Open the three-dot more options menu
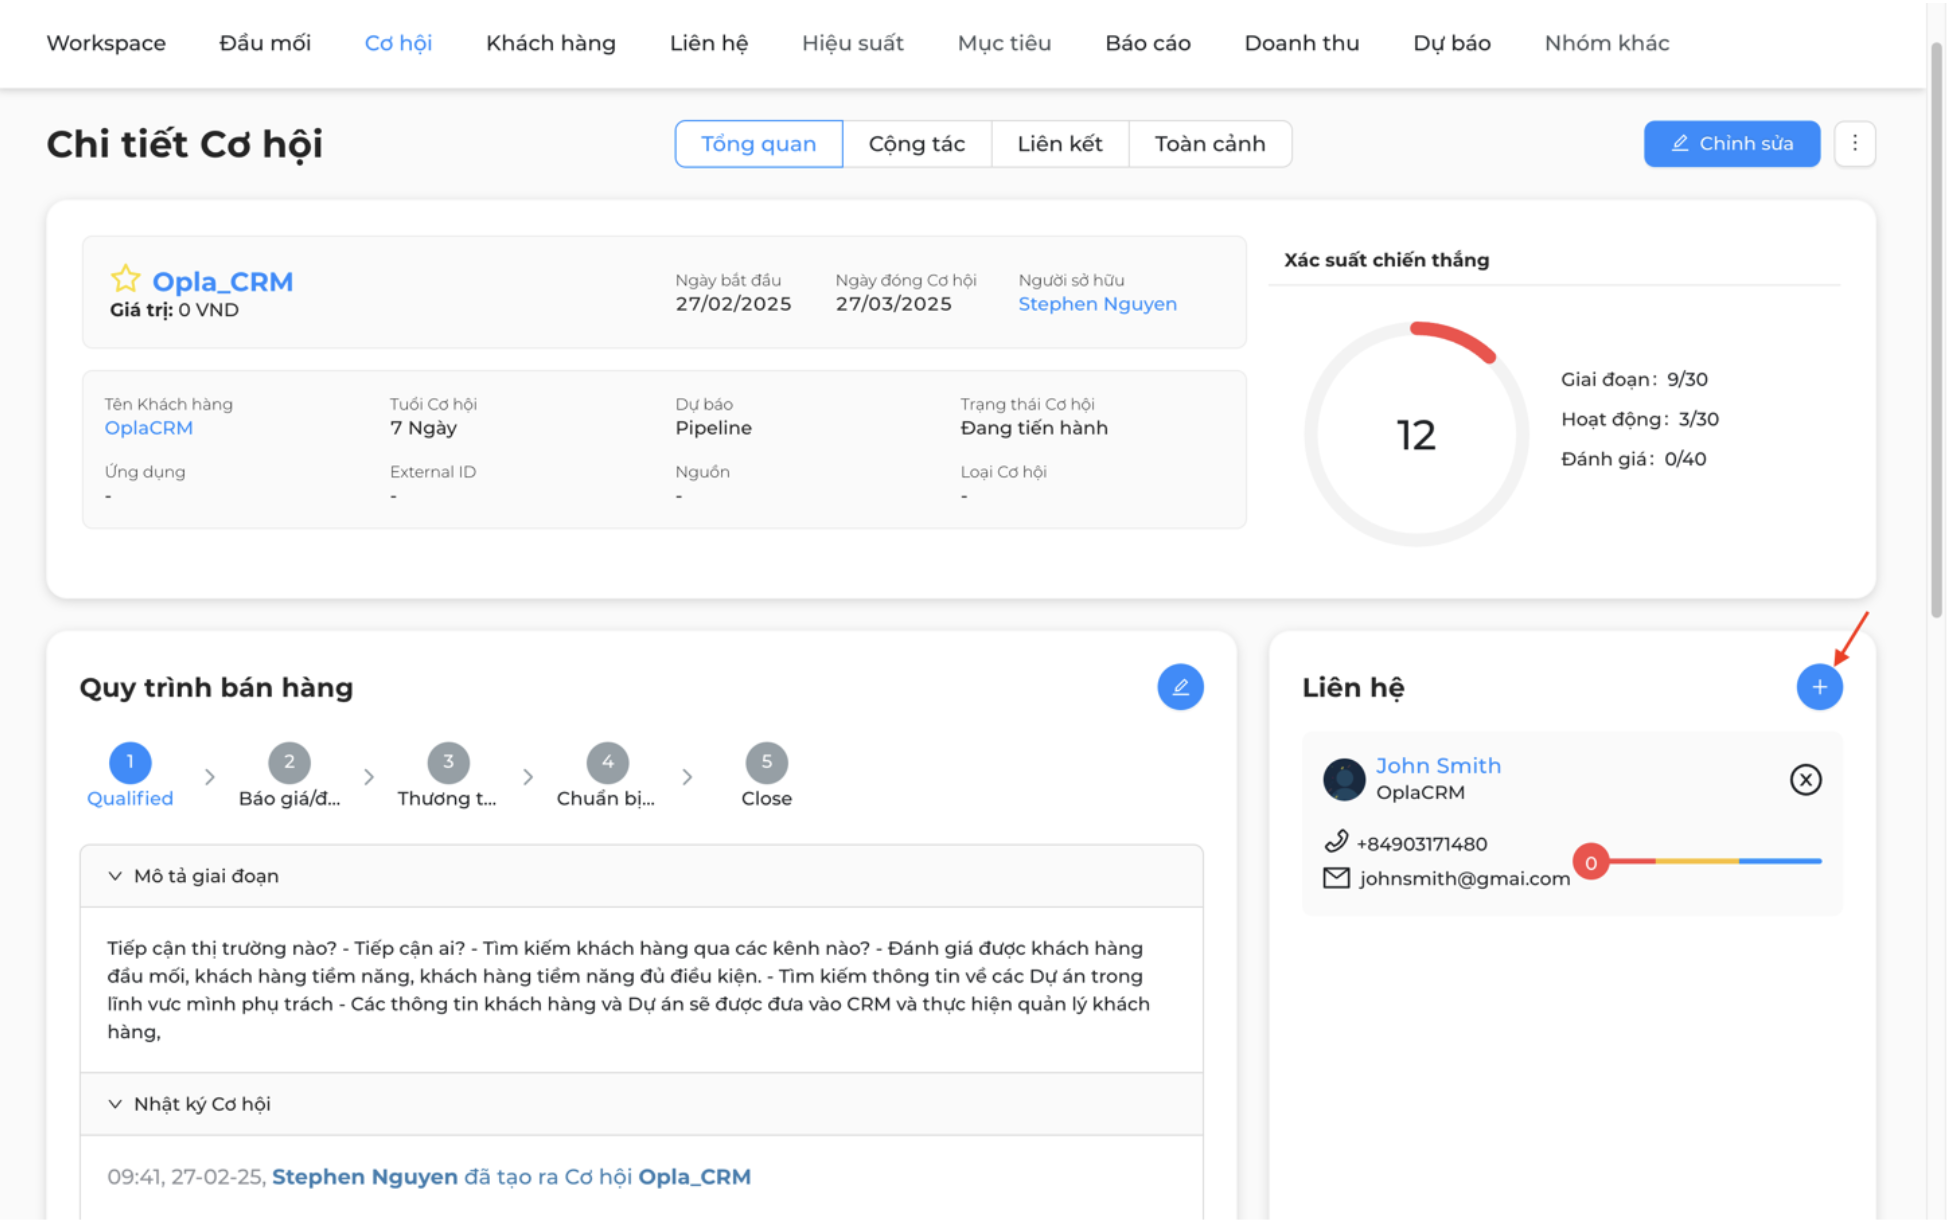This screenshot has width=1950, height=1222. pyautogui.click(x=1854, y=144)
